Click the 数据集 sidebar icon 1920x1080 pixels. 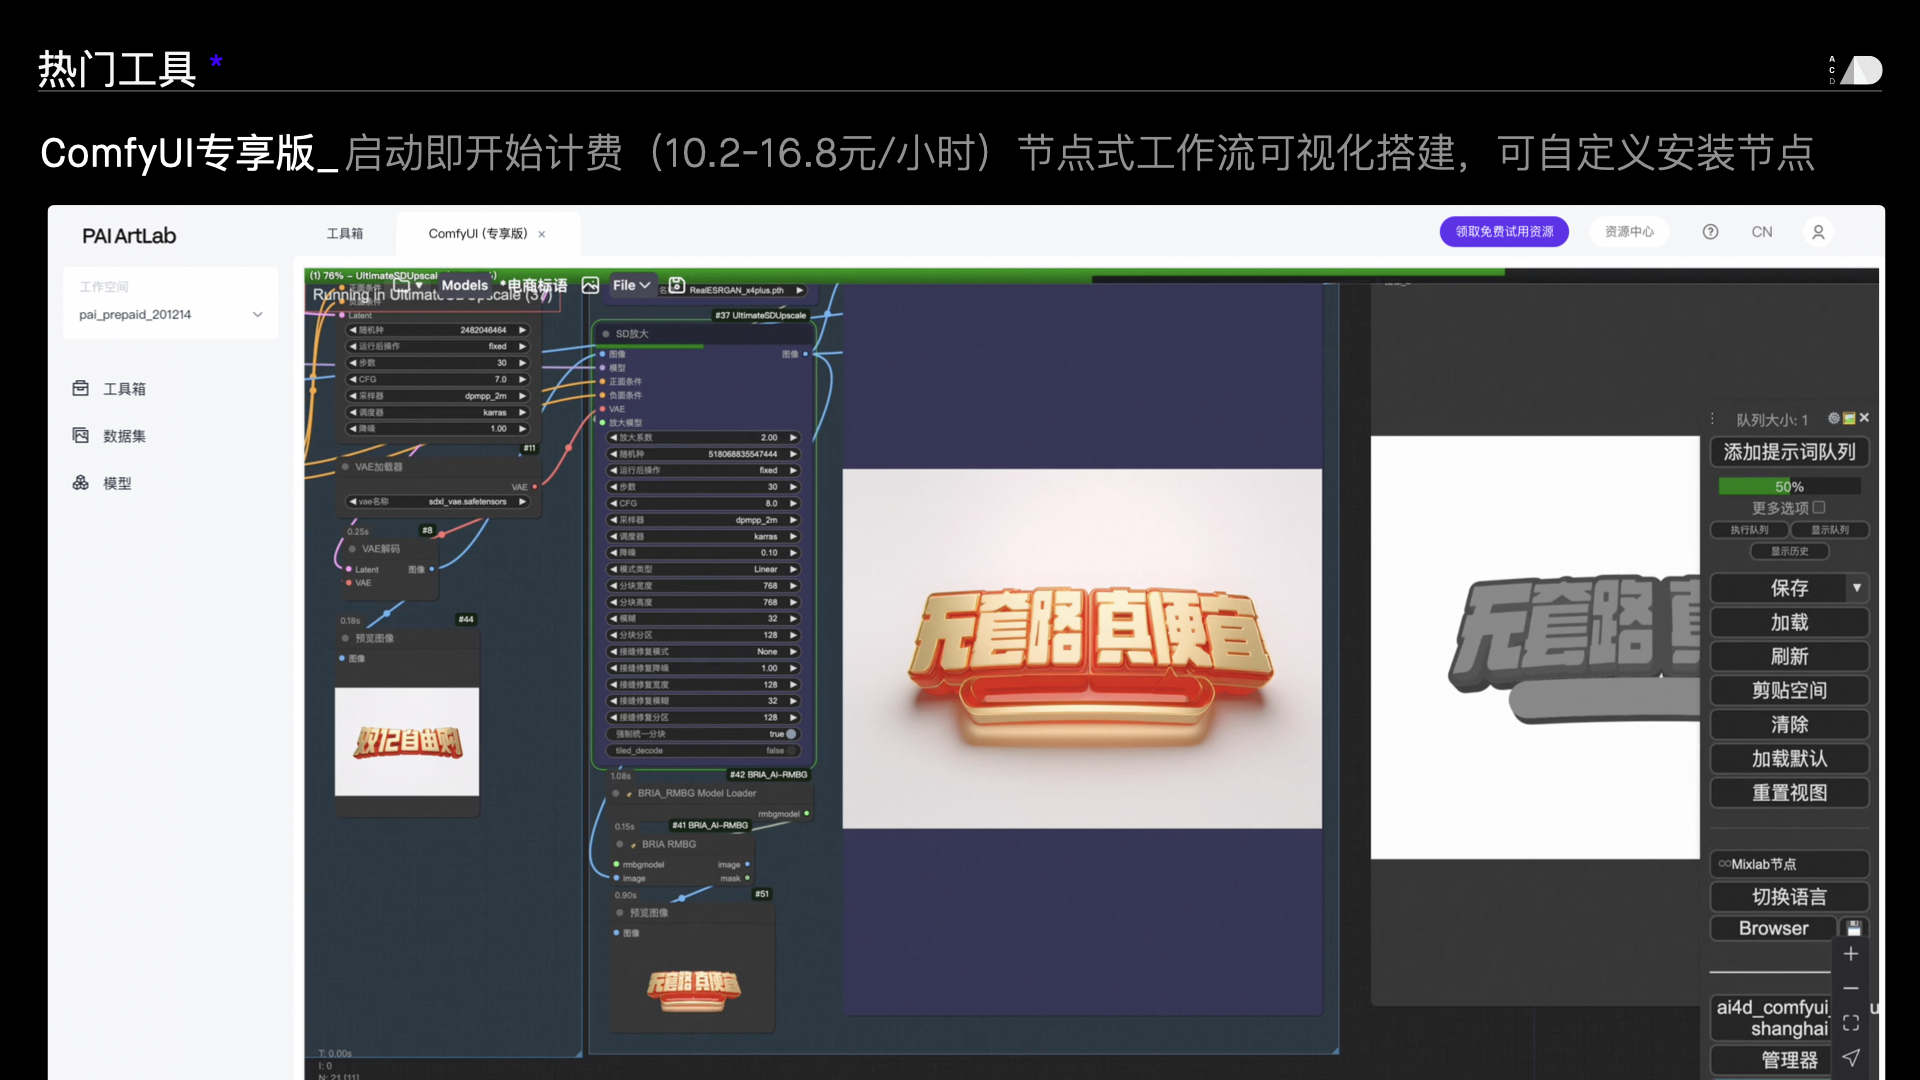[81, 435]
